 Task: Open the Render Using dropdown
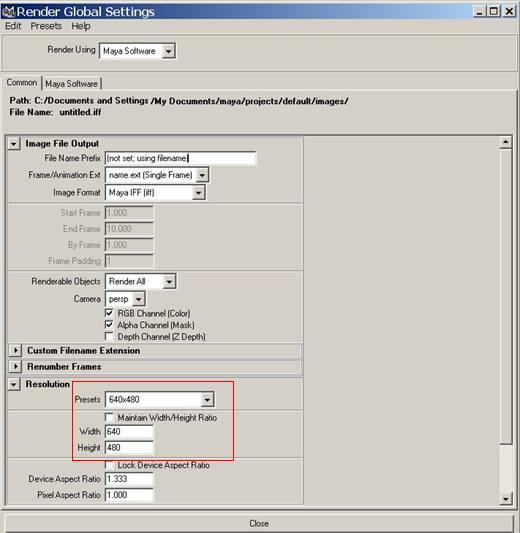[137, 51]
